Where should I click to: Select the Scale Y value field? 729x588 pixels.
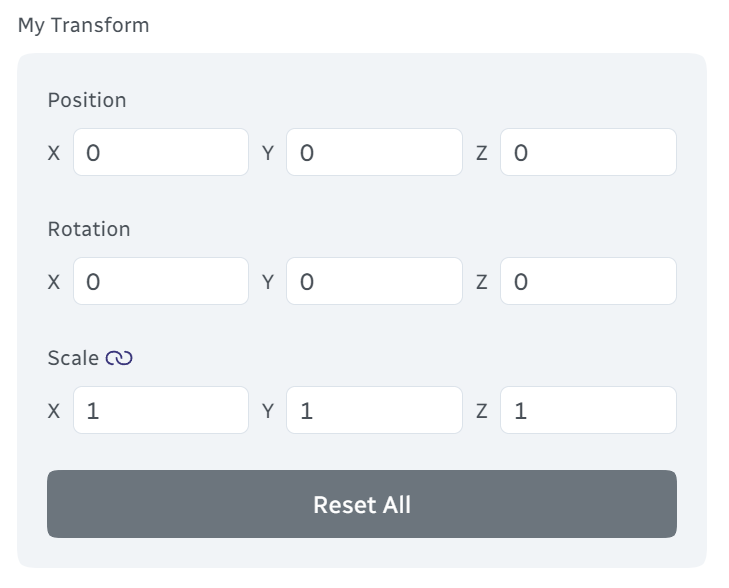(x=374, y=410)
